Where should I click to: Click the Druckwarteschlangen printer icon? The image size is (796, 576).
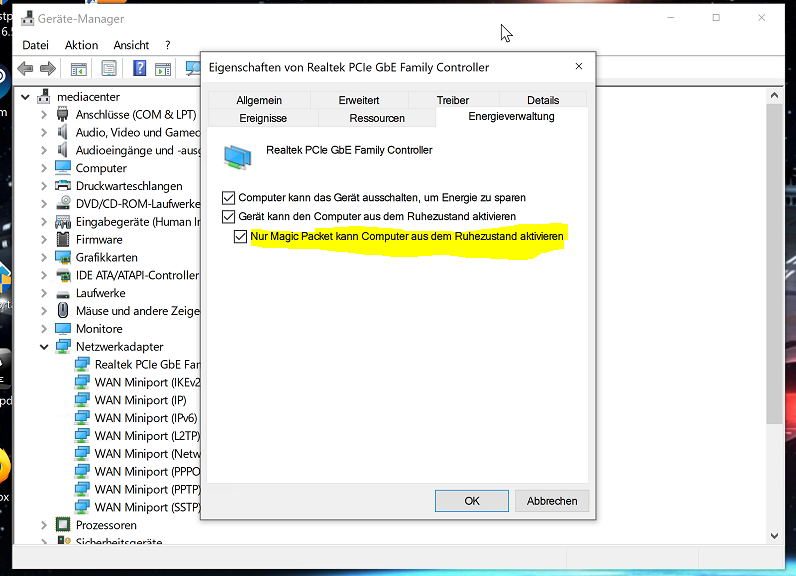(x=62, y=185)
